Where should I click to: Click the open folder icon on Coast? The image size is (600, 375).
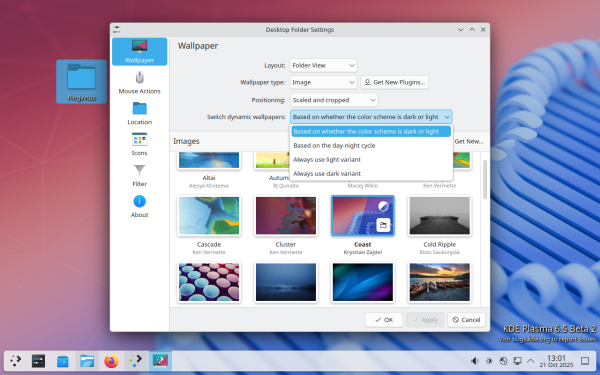point(383,225)
